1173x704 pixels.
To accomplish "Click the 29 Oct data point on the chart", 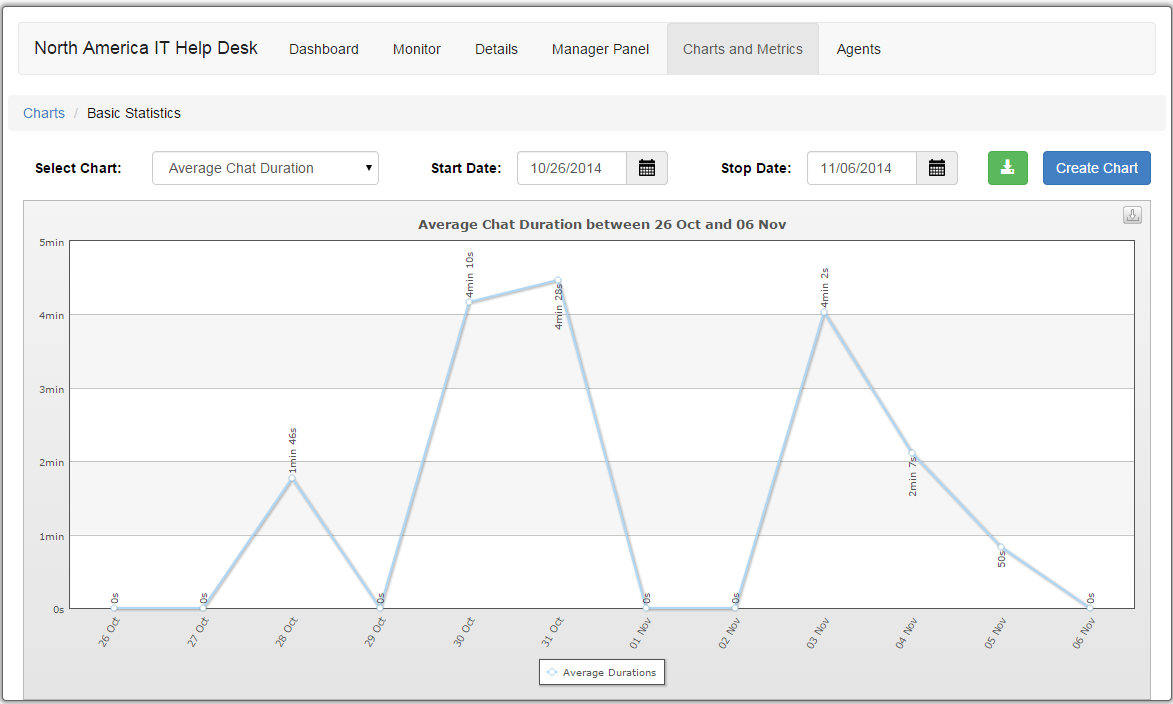I will [380, 608].
